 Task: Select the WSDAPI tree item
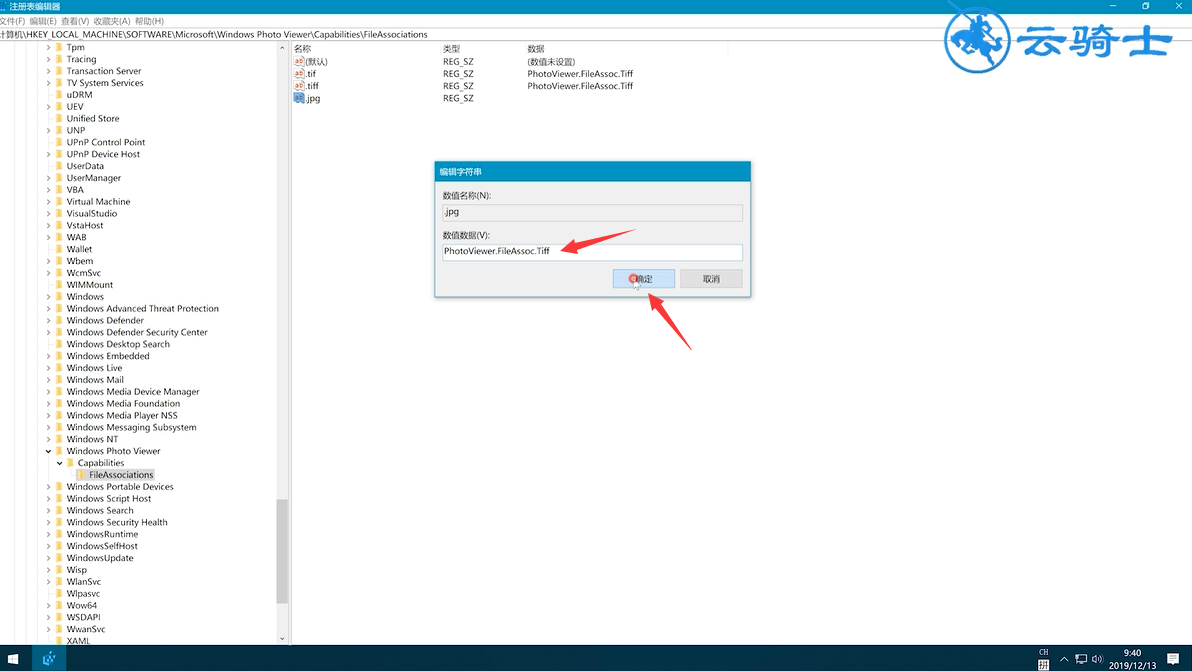coord(84,618)
